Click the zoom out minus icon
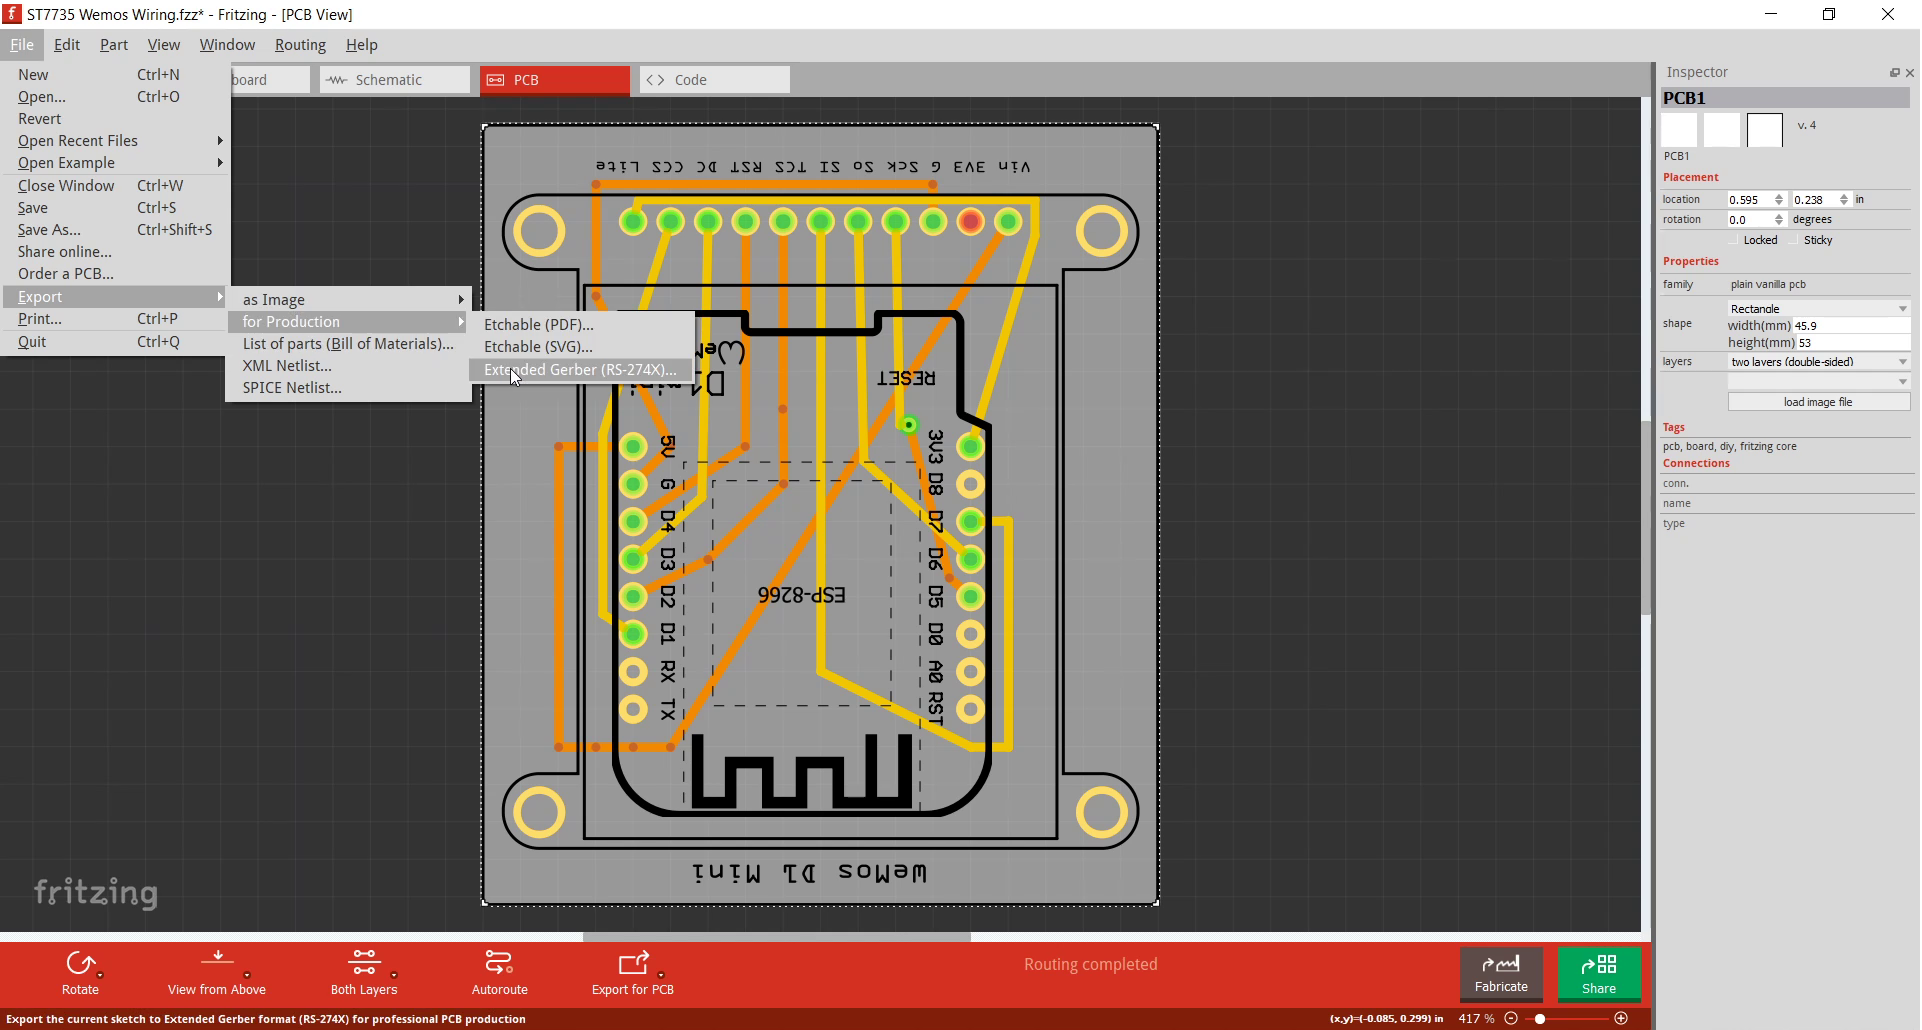Viewport: 1922px width, 1030px height. [x=1511, y=1019]
